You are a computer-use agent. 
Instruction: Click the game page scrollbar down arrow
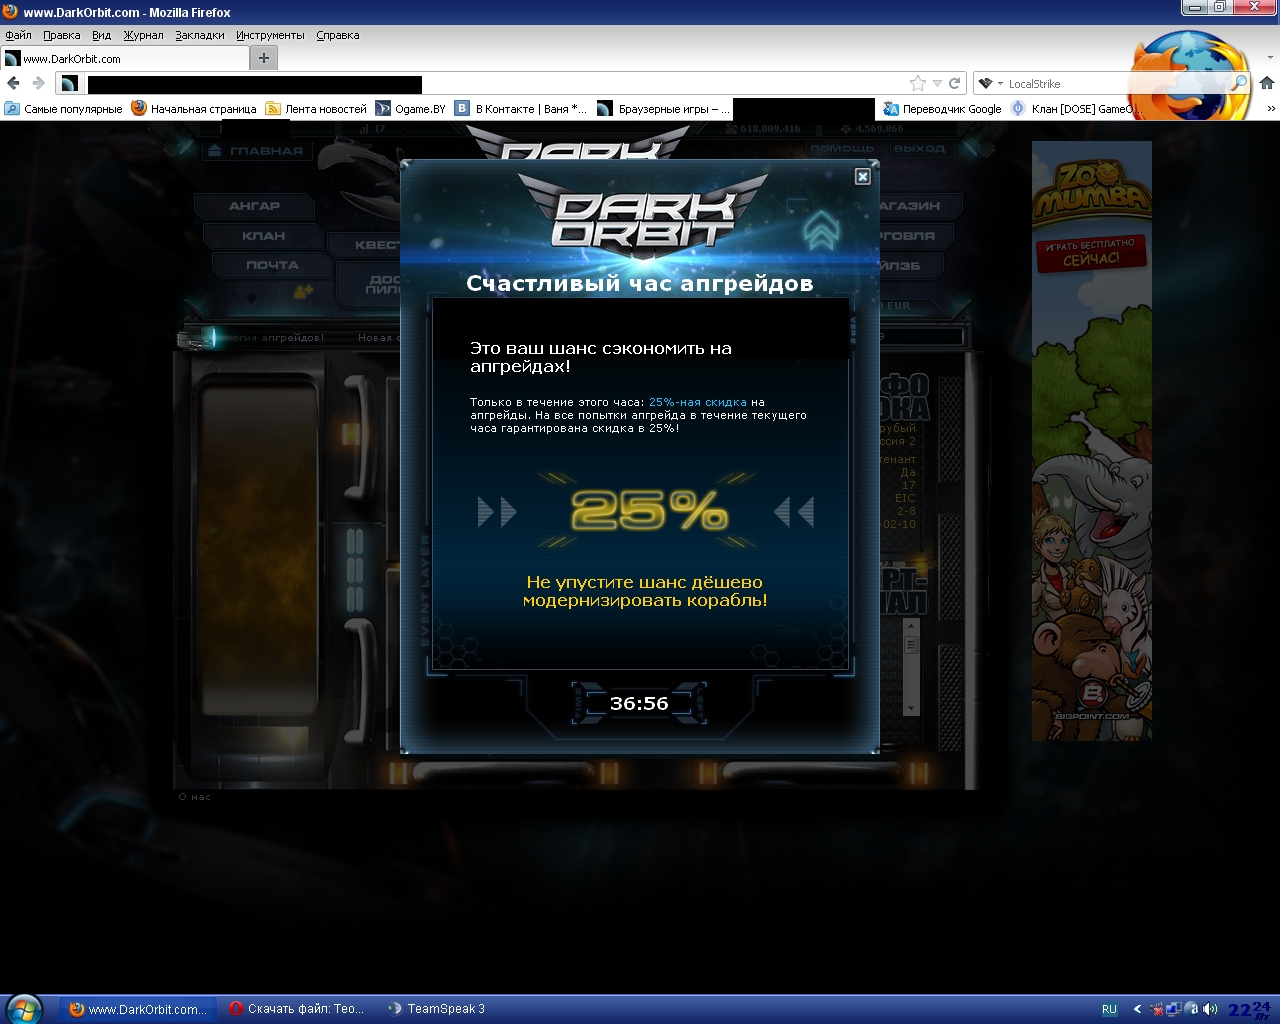tap(910, 707)
